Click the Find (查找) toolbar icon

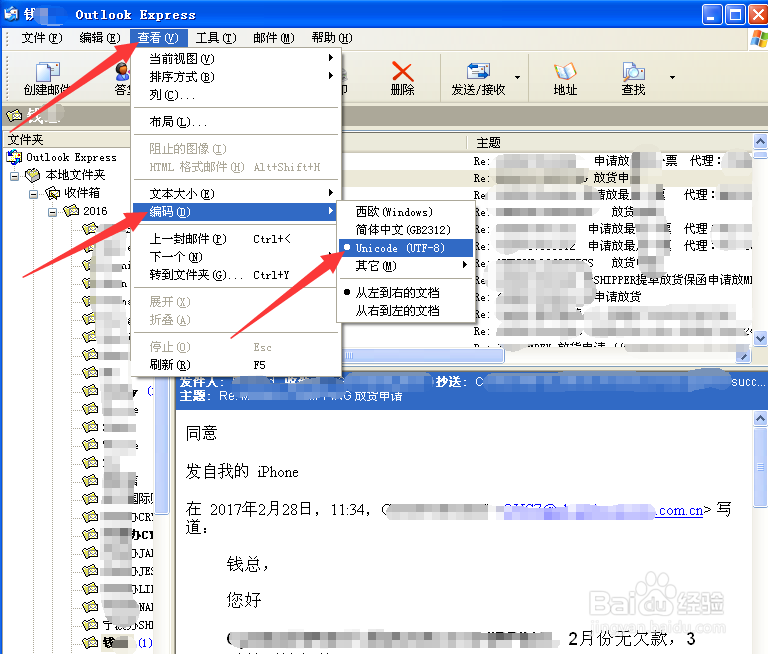point(633,72)
